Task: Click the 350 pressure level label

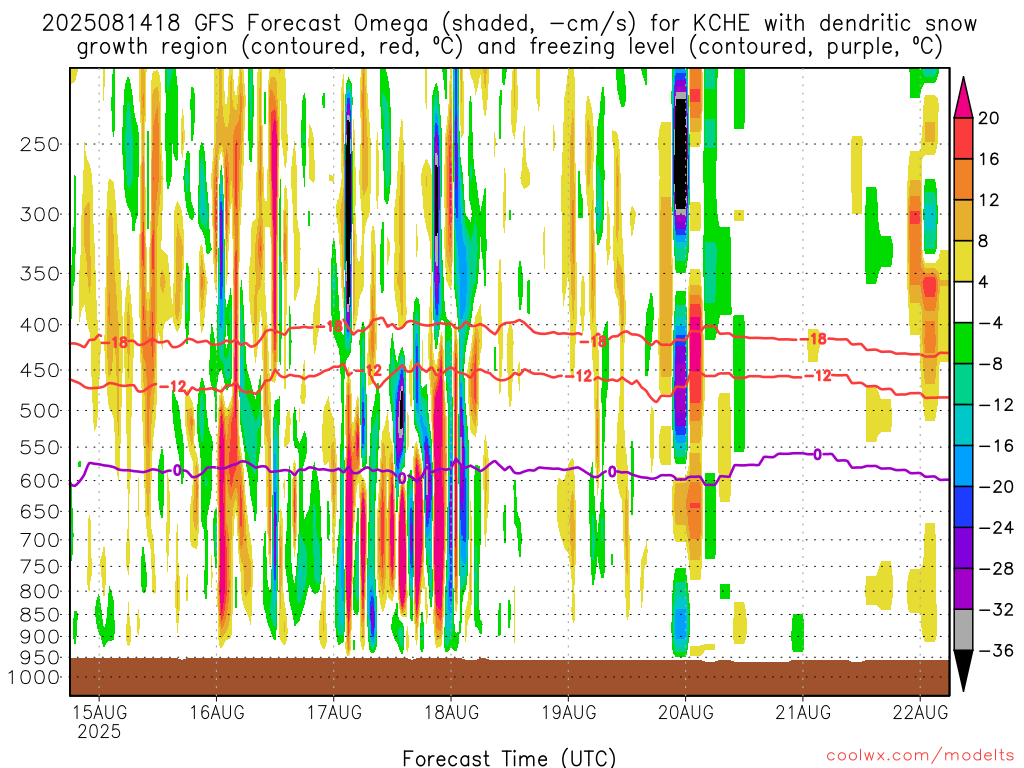Action: click(x=40, y=274)
